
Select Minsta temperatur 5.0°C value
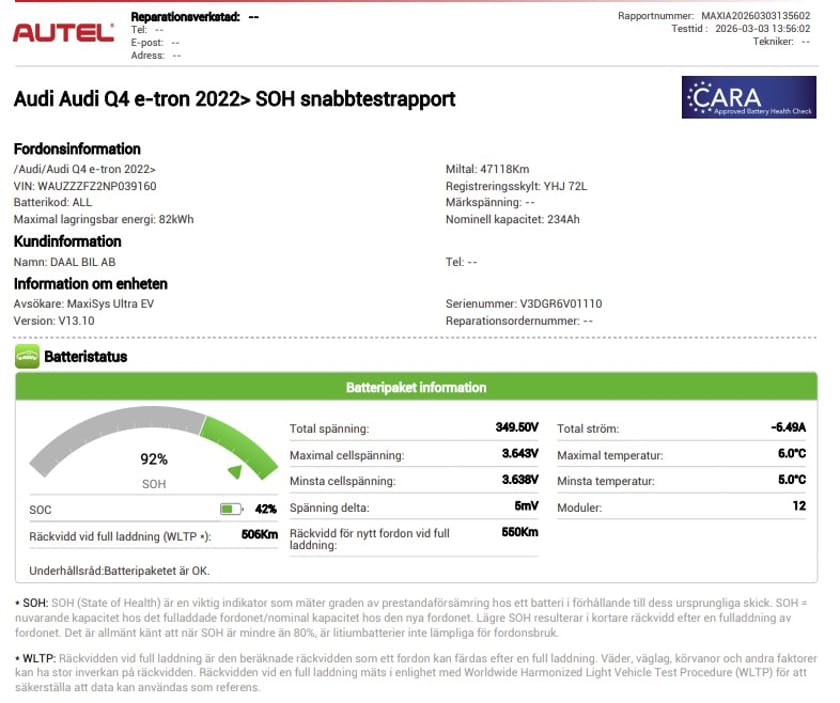pyautogui.click(x=792, y=479)
